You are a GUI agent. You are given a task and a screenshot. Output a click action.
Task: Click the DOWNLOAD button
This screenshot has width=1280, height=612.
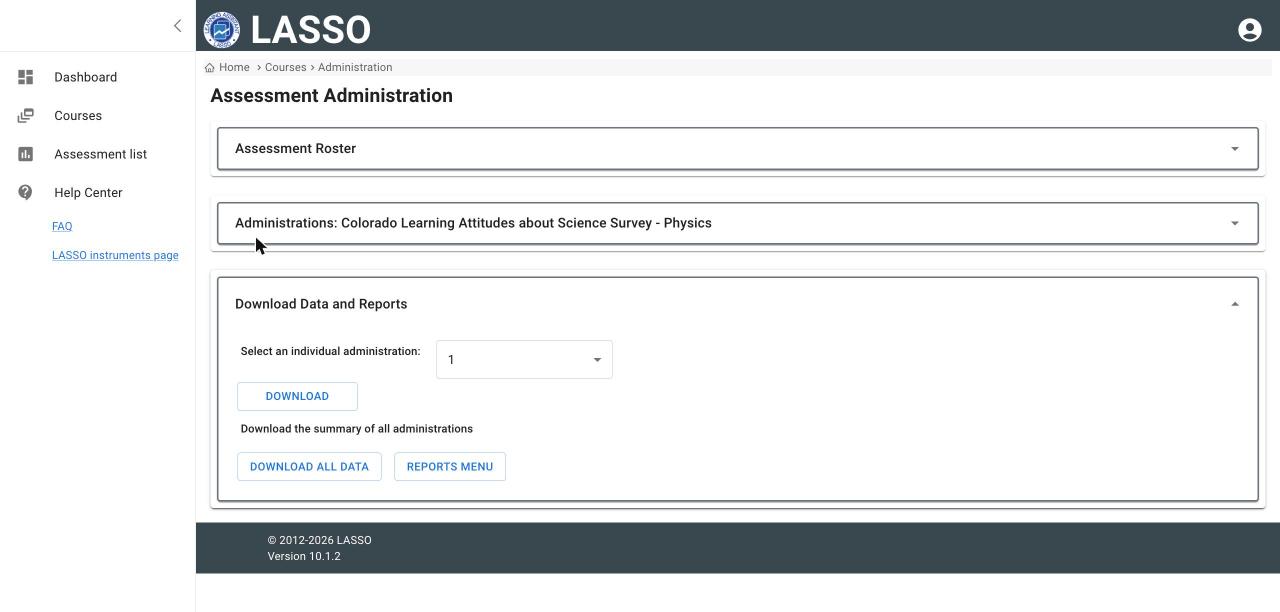point(297,396)
